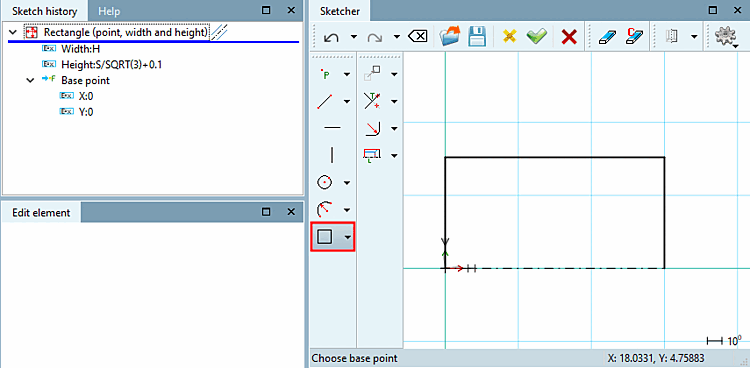Image resolution: width=750 pixels, height=368 pixels.
Task: Select the Edit element tab
Action: (x=41, y=212)
